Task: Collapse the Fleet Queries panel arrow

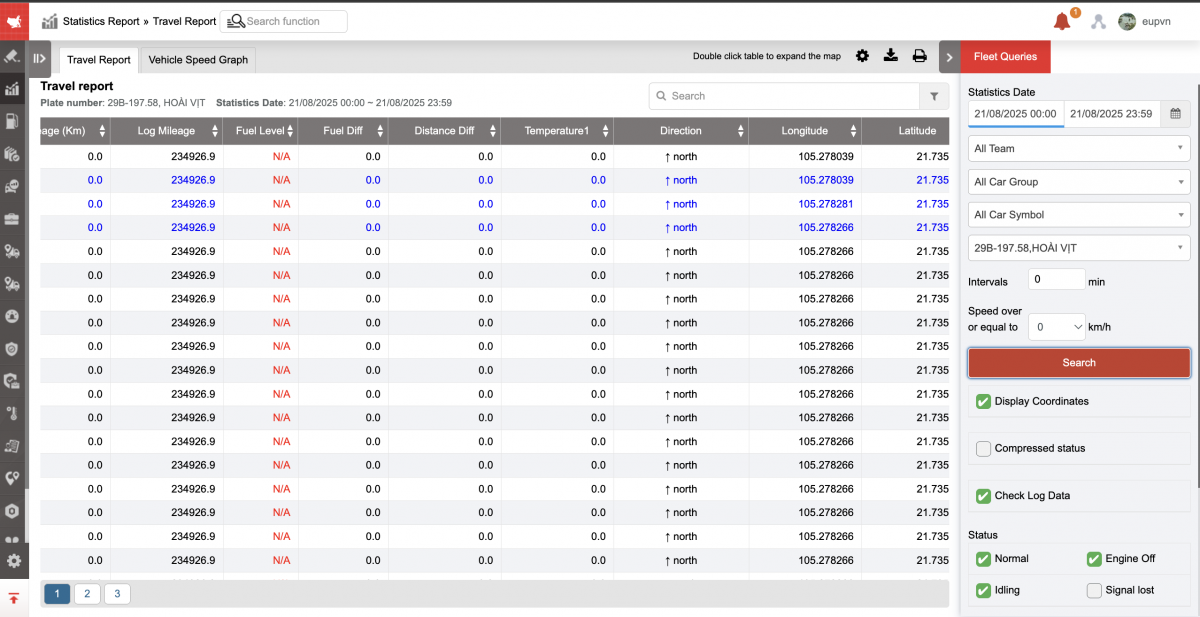Action: coord(949,57)
